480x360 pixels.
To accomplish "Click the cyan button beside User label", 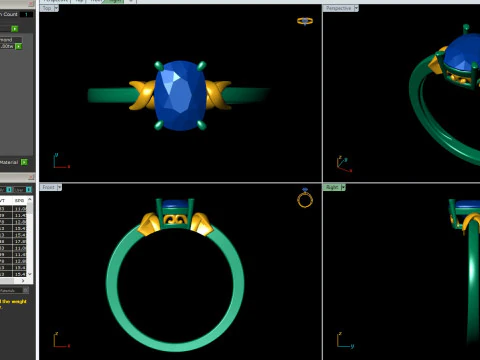I will [x=29, y=189].
